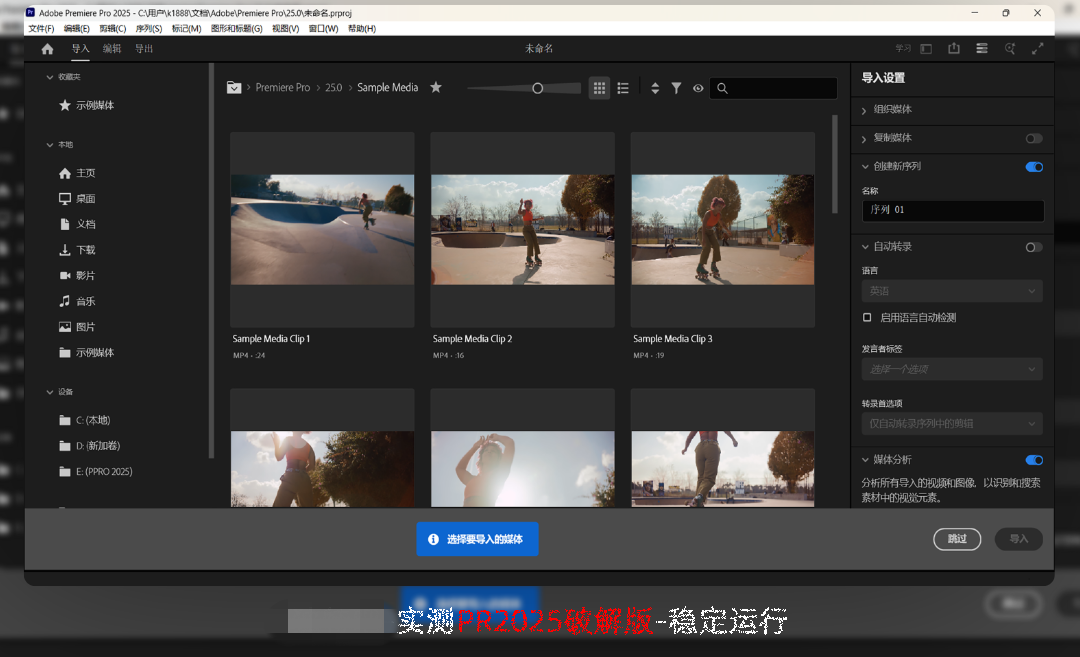Add Sample Media to favorites star
Screen dimensions: 1080x657
pyautogui.click(x=436, y=87)
